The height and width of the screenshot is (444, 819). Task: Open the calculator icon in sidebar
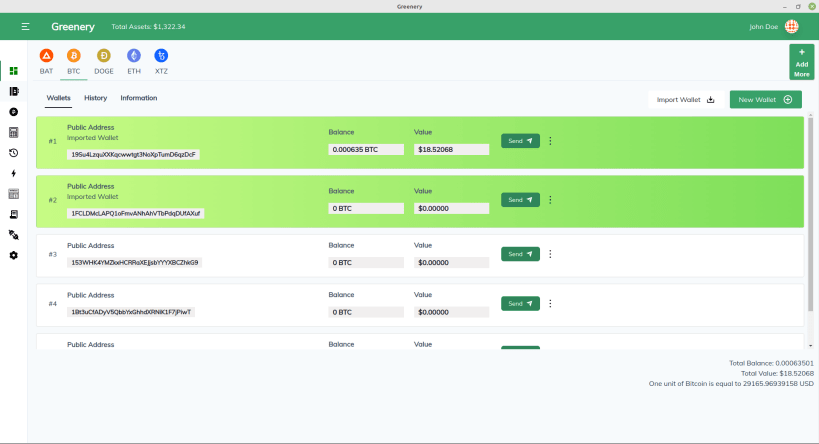coord(14,133)
